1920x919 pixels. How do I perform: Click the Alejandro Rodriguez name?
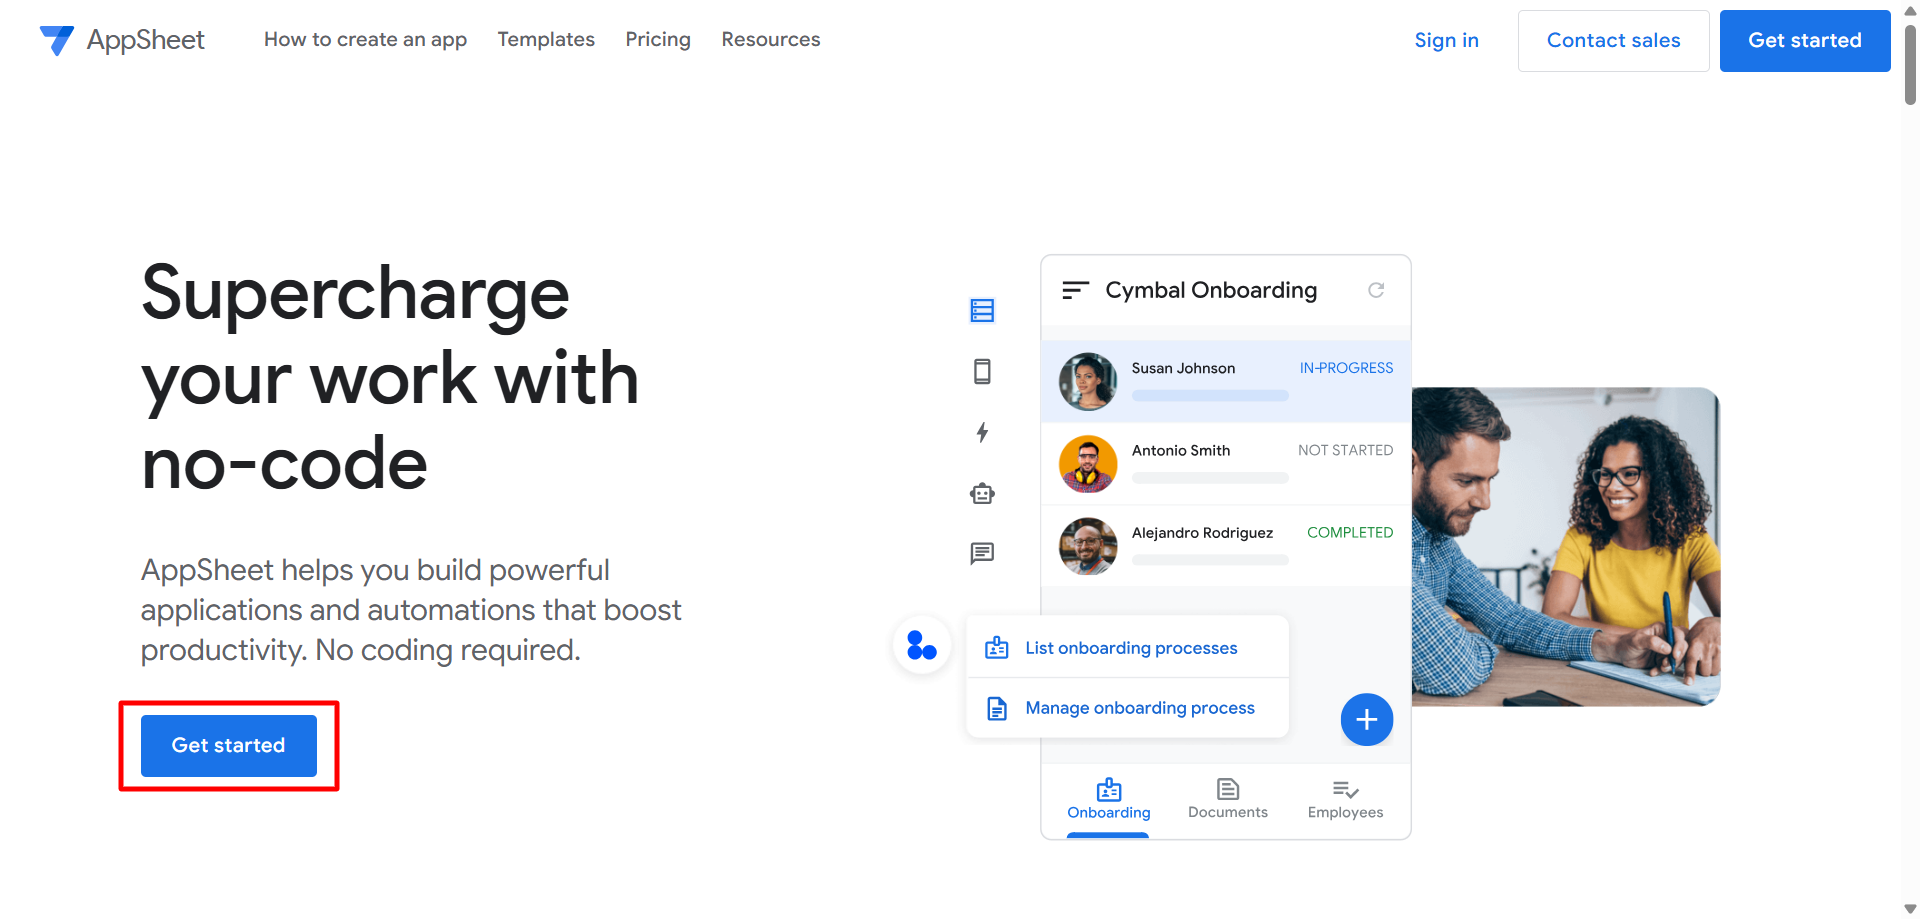click(x=1202, y=532)
